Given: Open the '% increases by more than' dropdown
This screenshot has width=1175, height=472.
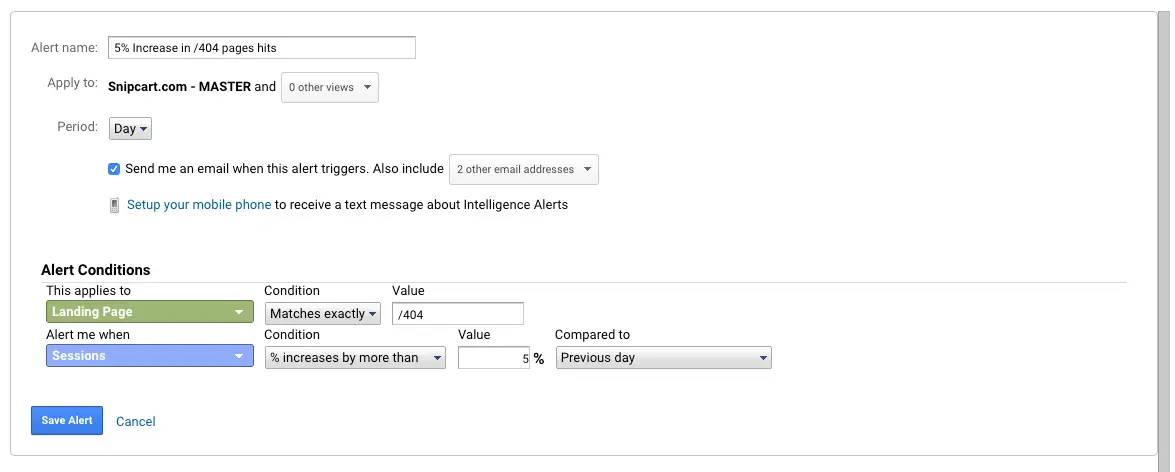Looking at the screenshot, I should [355, 357].
